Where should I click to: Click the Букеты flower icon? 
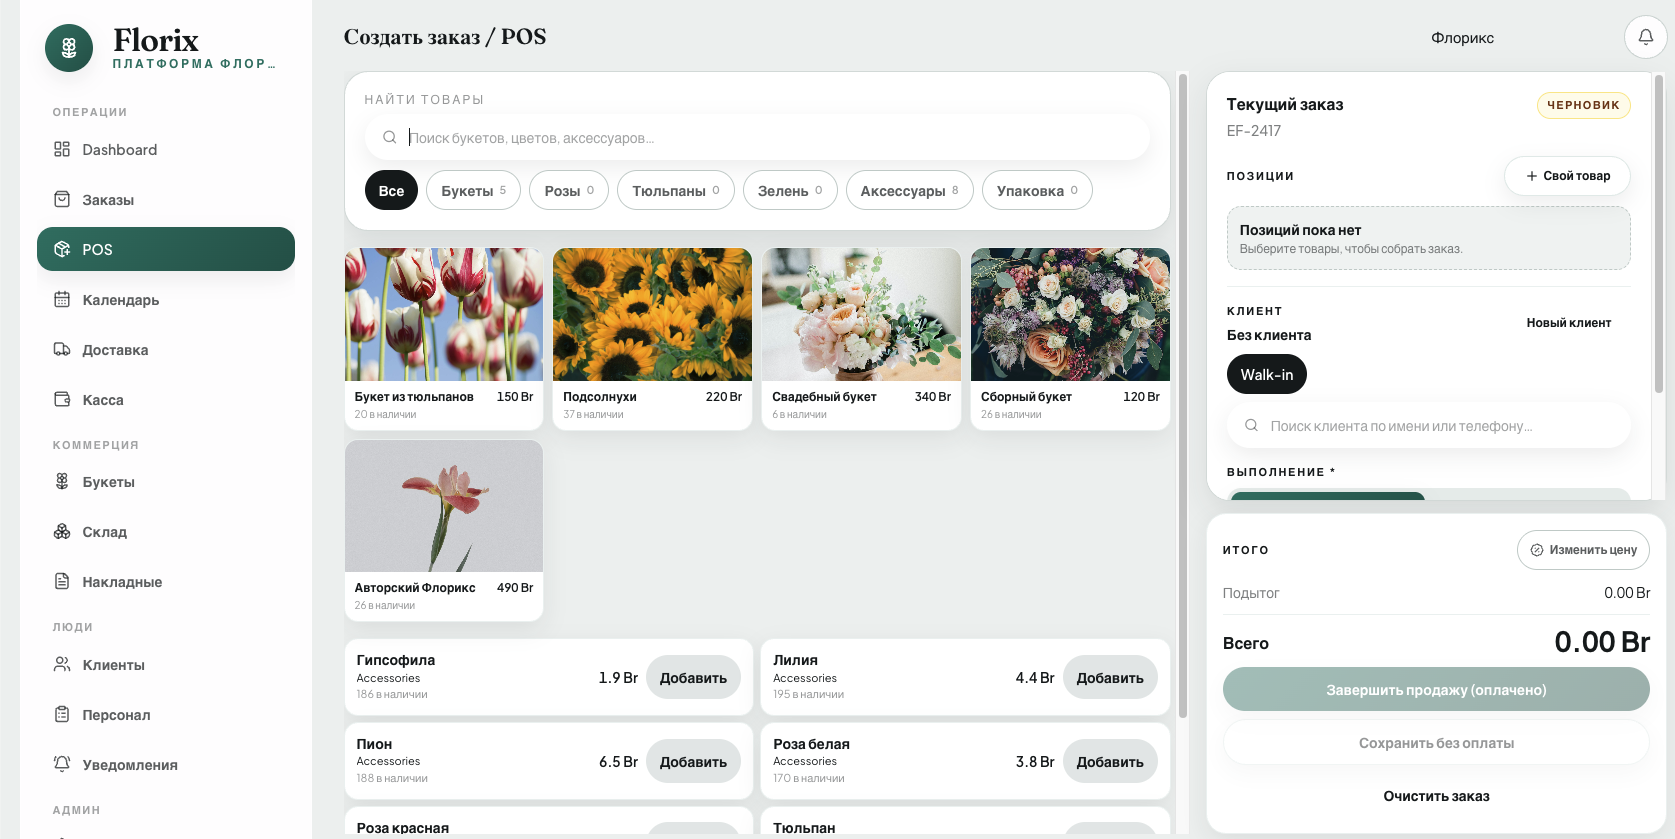point(62,481)
